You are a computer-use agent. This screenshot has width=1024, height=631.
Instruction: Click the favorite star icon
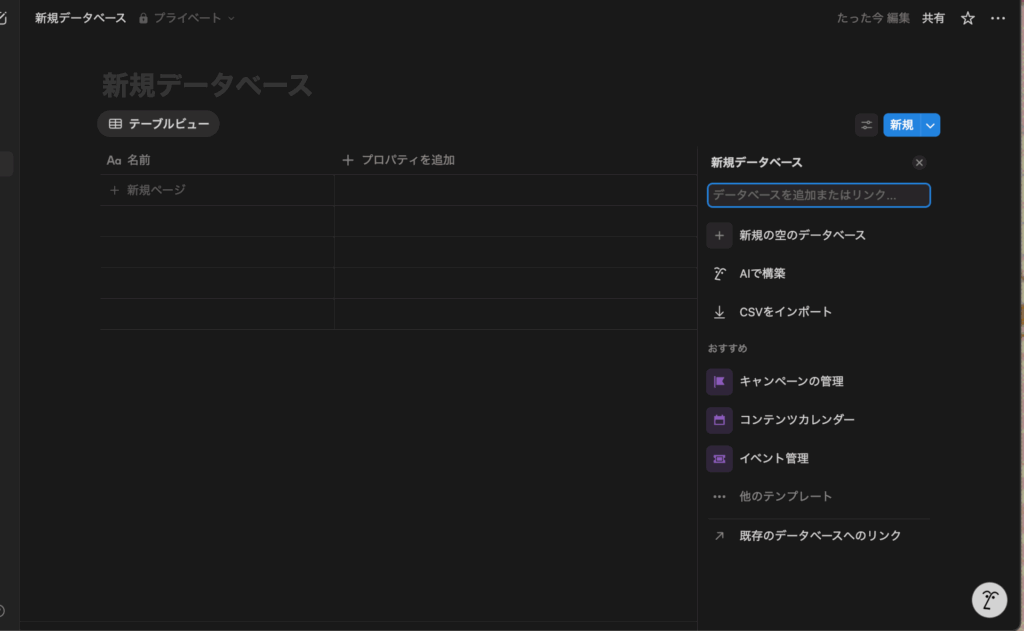[967, 18]
